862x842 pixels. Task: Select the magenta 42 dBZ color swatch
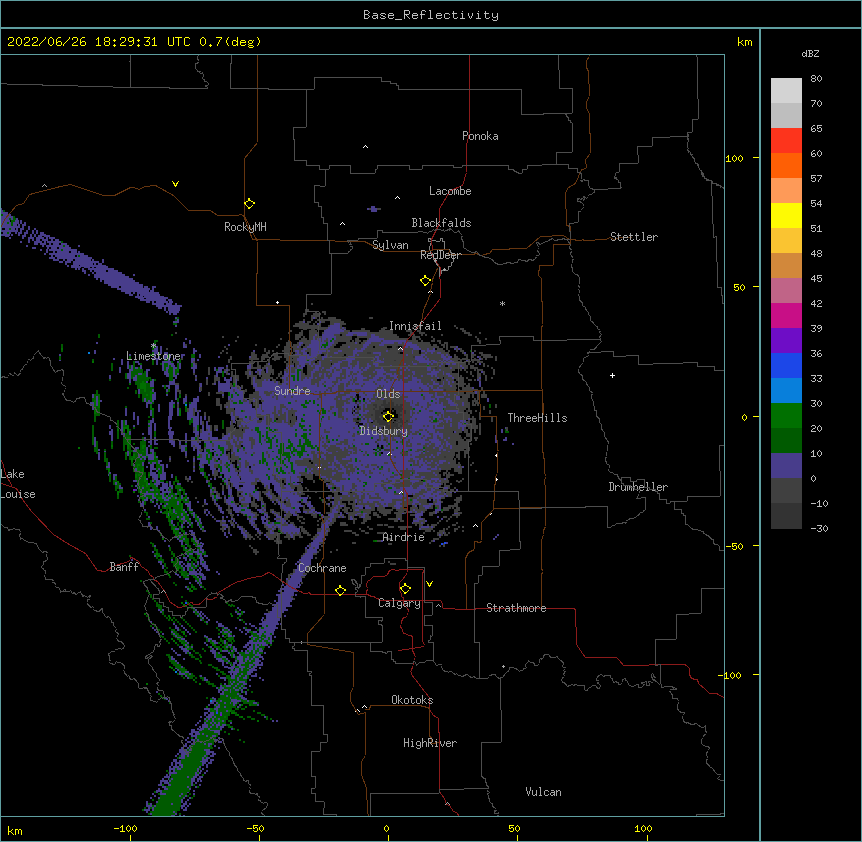786,315
